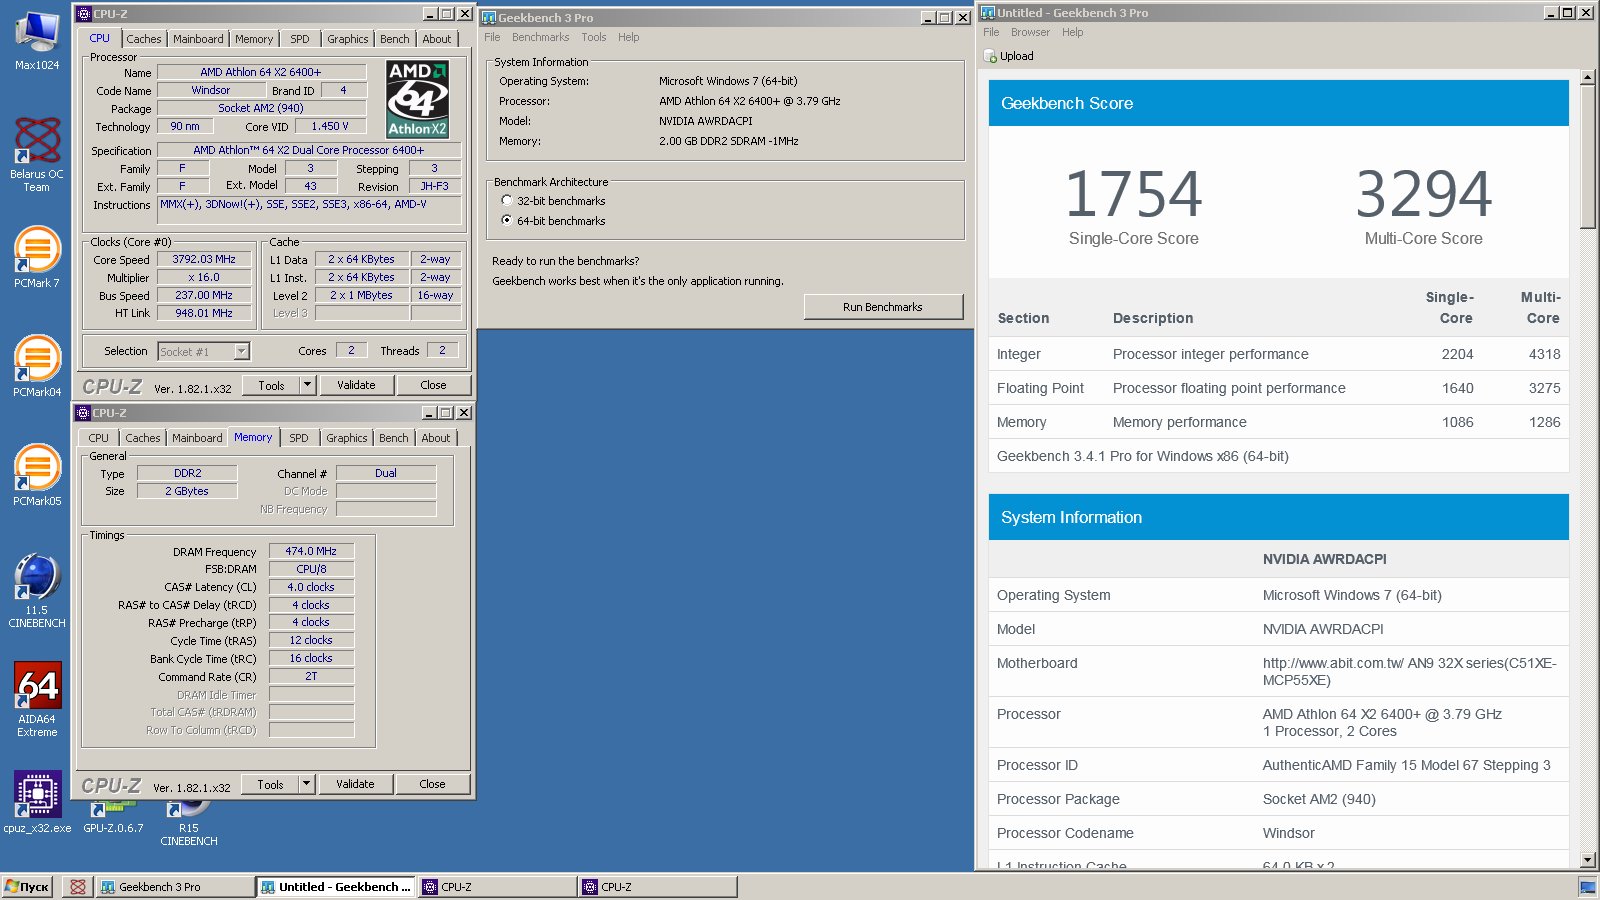
Task: Switch to Untitled - Geekbench taskbar button
Action: click(x=336, y=887)
